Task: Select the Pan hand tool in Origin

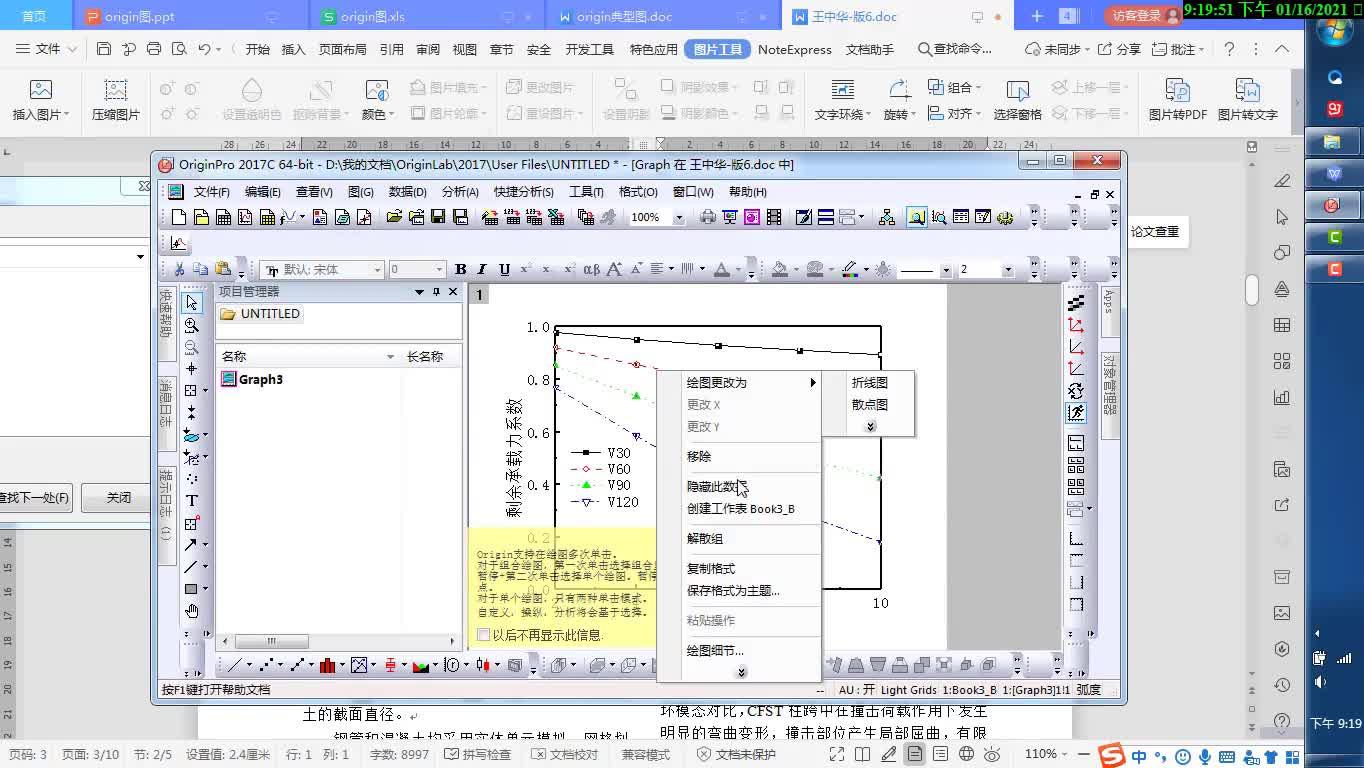Action: click(x=191, y=610)
